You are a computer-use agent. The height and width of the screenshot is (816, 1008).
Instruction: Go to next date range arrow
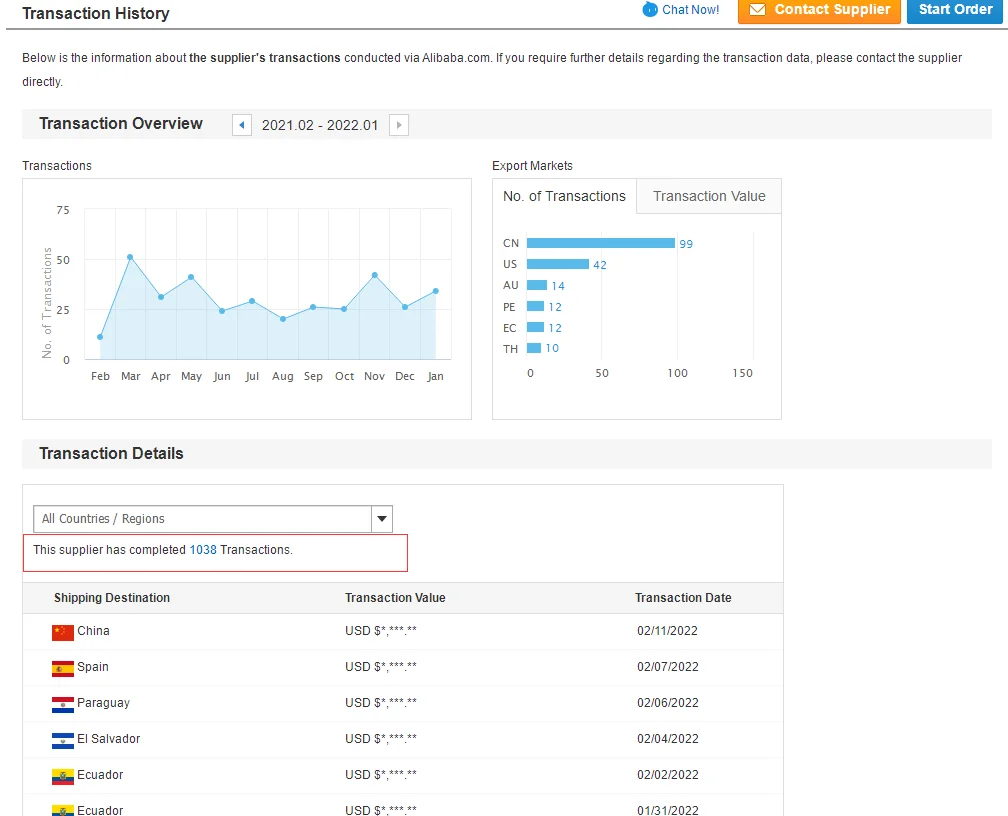click(x=399, y=125)
